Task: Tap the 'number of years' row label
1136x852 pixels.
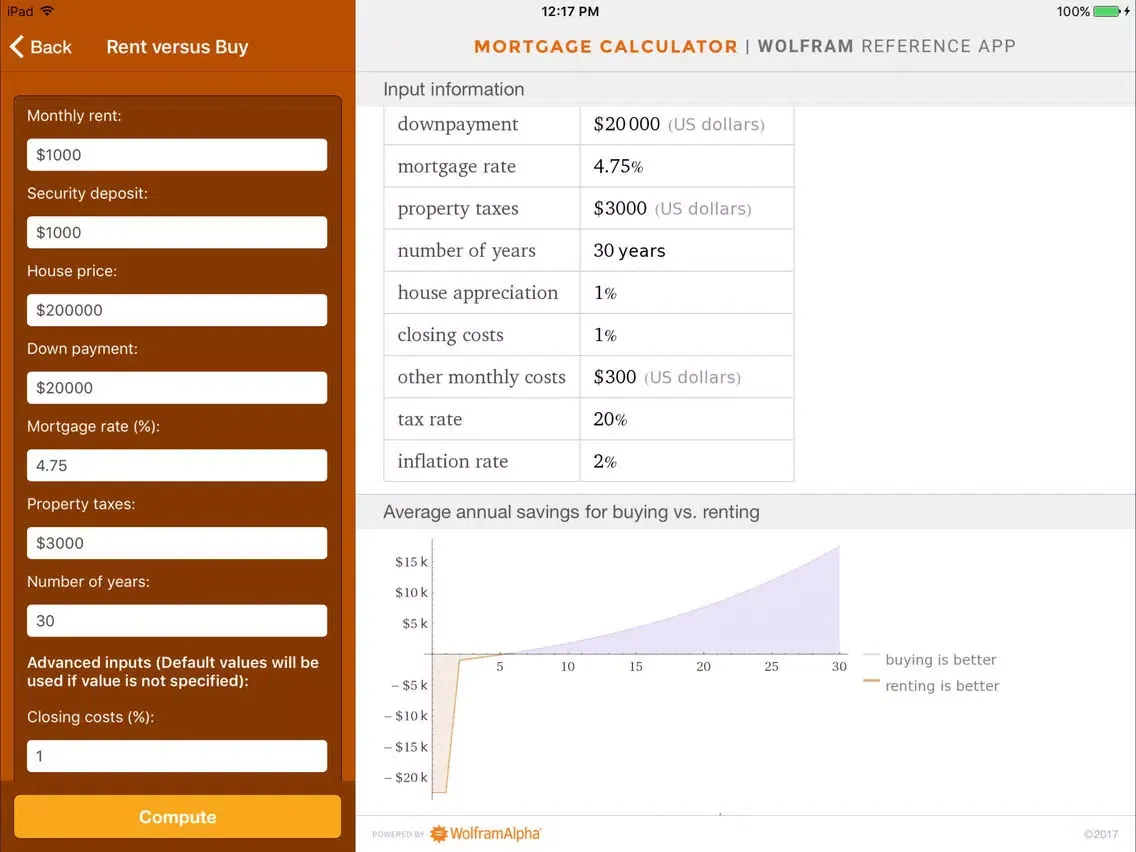Action: coord(467,251)
